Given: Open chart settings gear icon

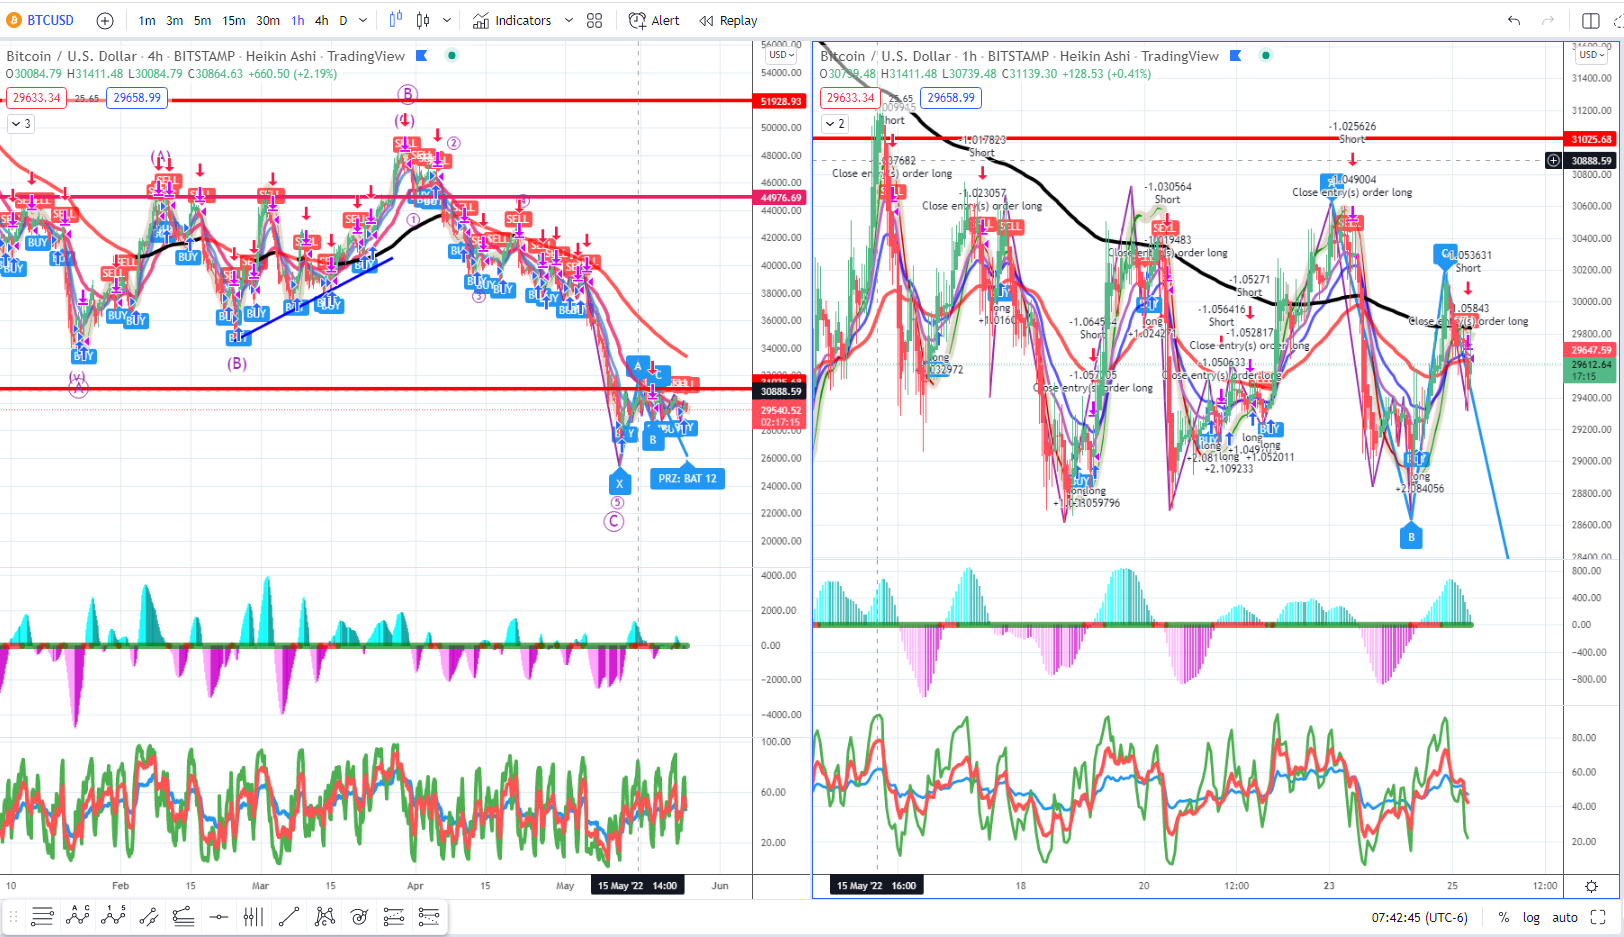Looking at the screenshot, I should pyautogui.click(x=1591, y=886).
